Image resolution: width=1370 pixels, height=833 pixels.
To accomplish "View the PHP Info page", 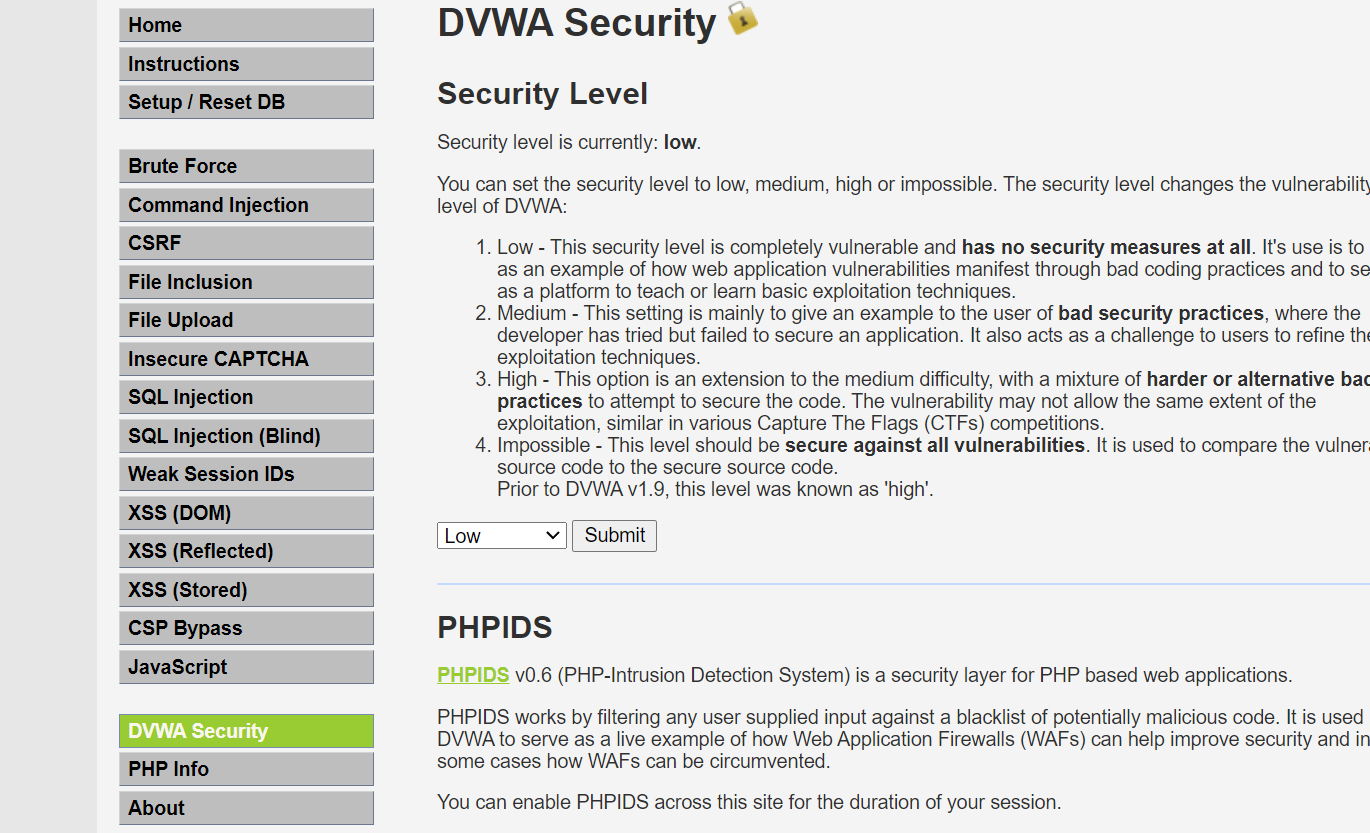I will coord(246,769).
